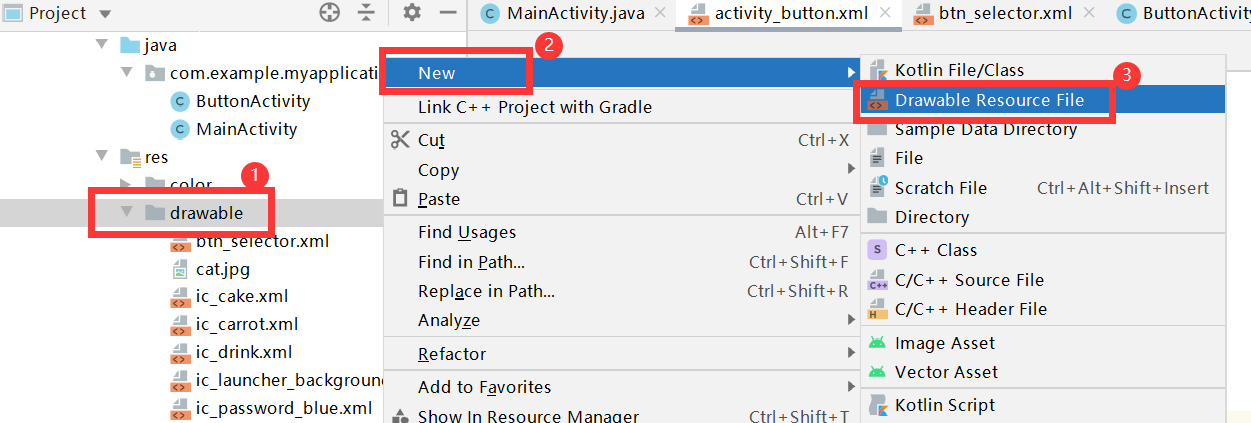Click the locate/select opened file target icon
This screenshot has height=423, width=1251.
coord(329,13)
